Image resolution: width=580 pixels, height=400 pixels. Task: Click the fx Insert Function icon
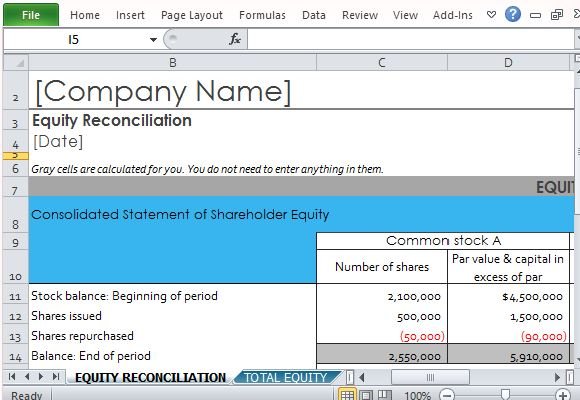point(235,38)
